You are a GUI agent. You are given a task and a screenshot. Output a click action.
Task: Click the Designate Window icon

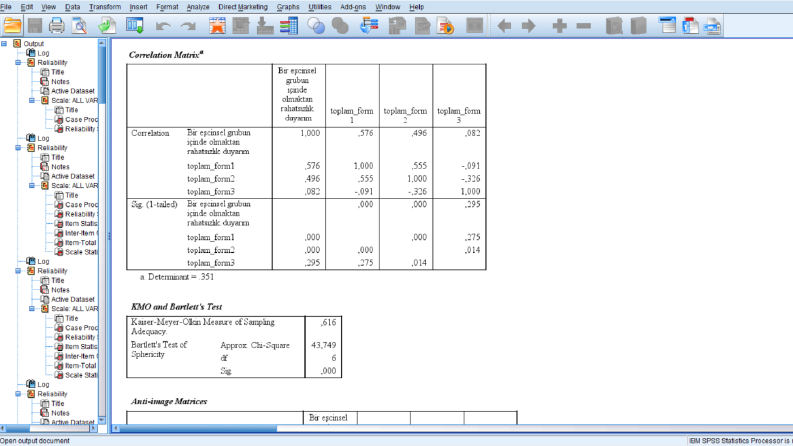coord(474,26)
